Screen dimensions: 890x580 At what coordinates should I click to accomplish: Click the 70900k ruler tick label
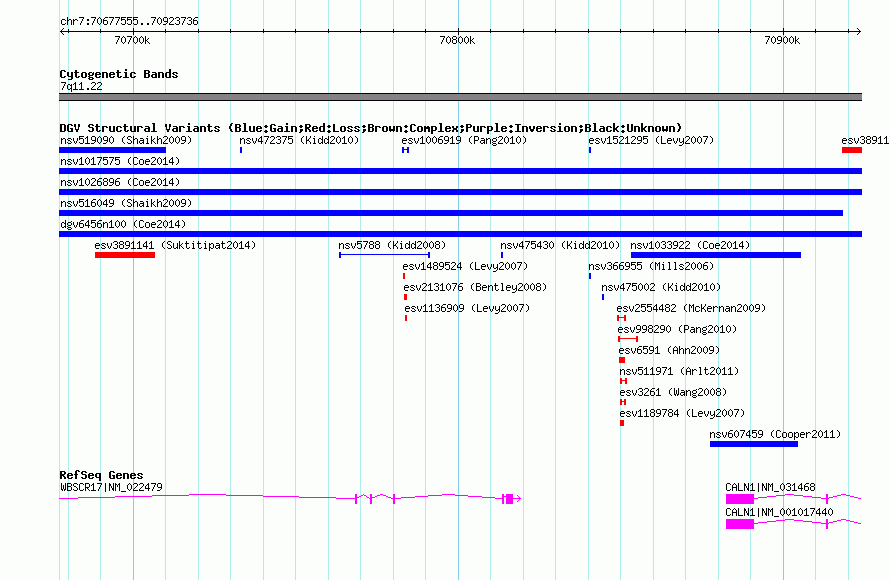(782, 40)
